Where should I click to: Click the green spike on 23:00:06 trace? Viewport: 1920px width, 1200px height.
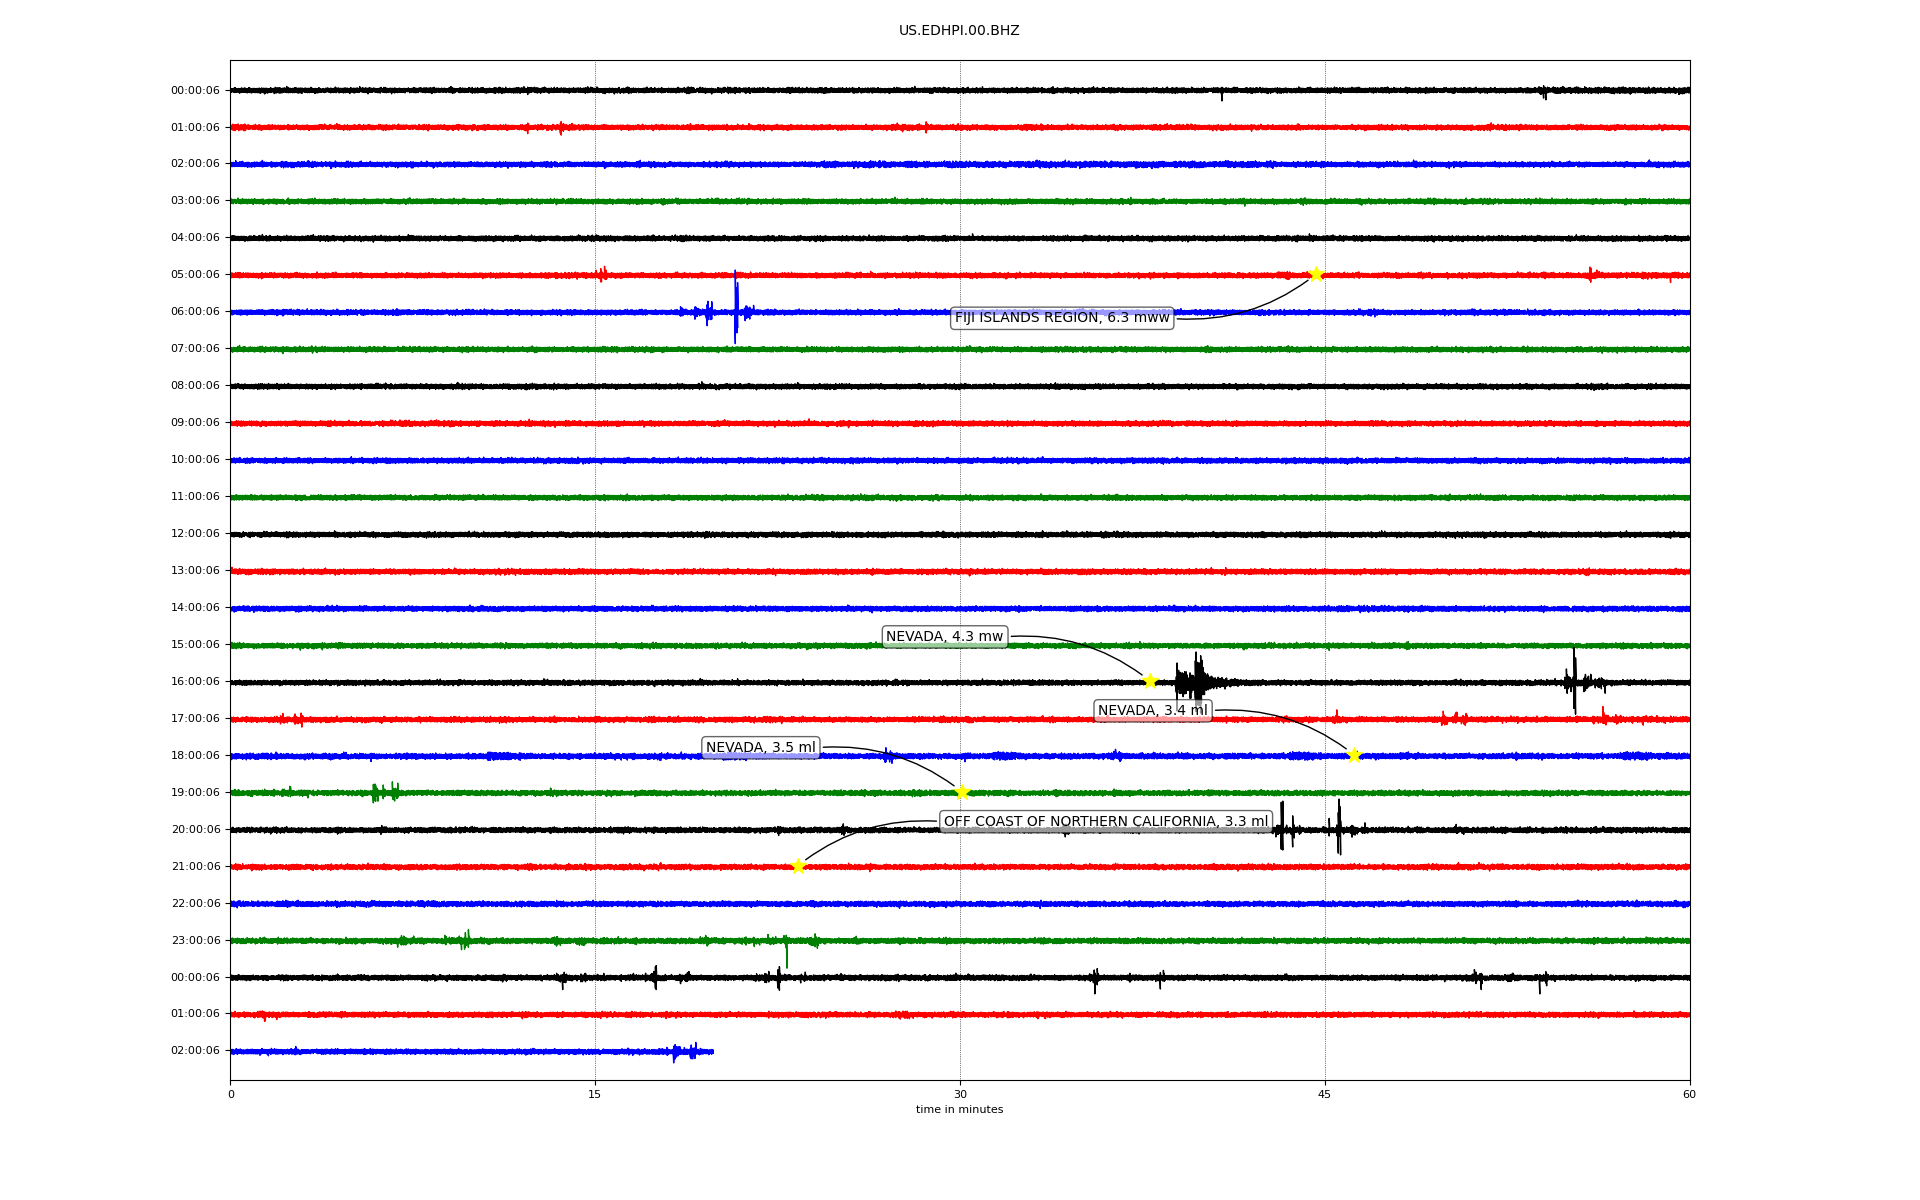[x=787, y=953]
